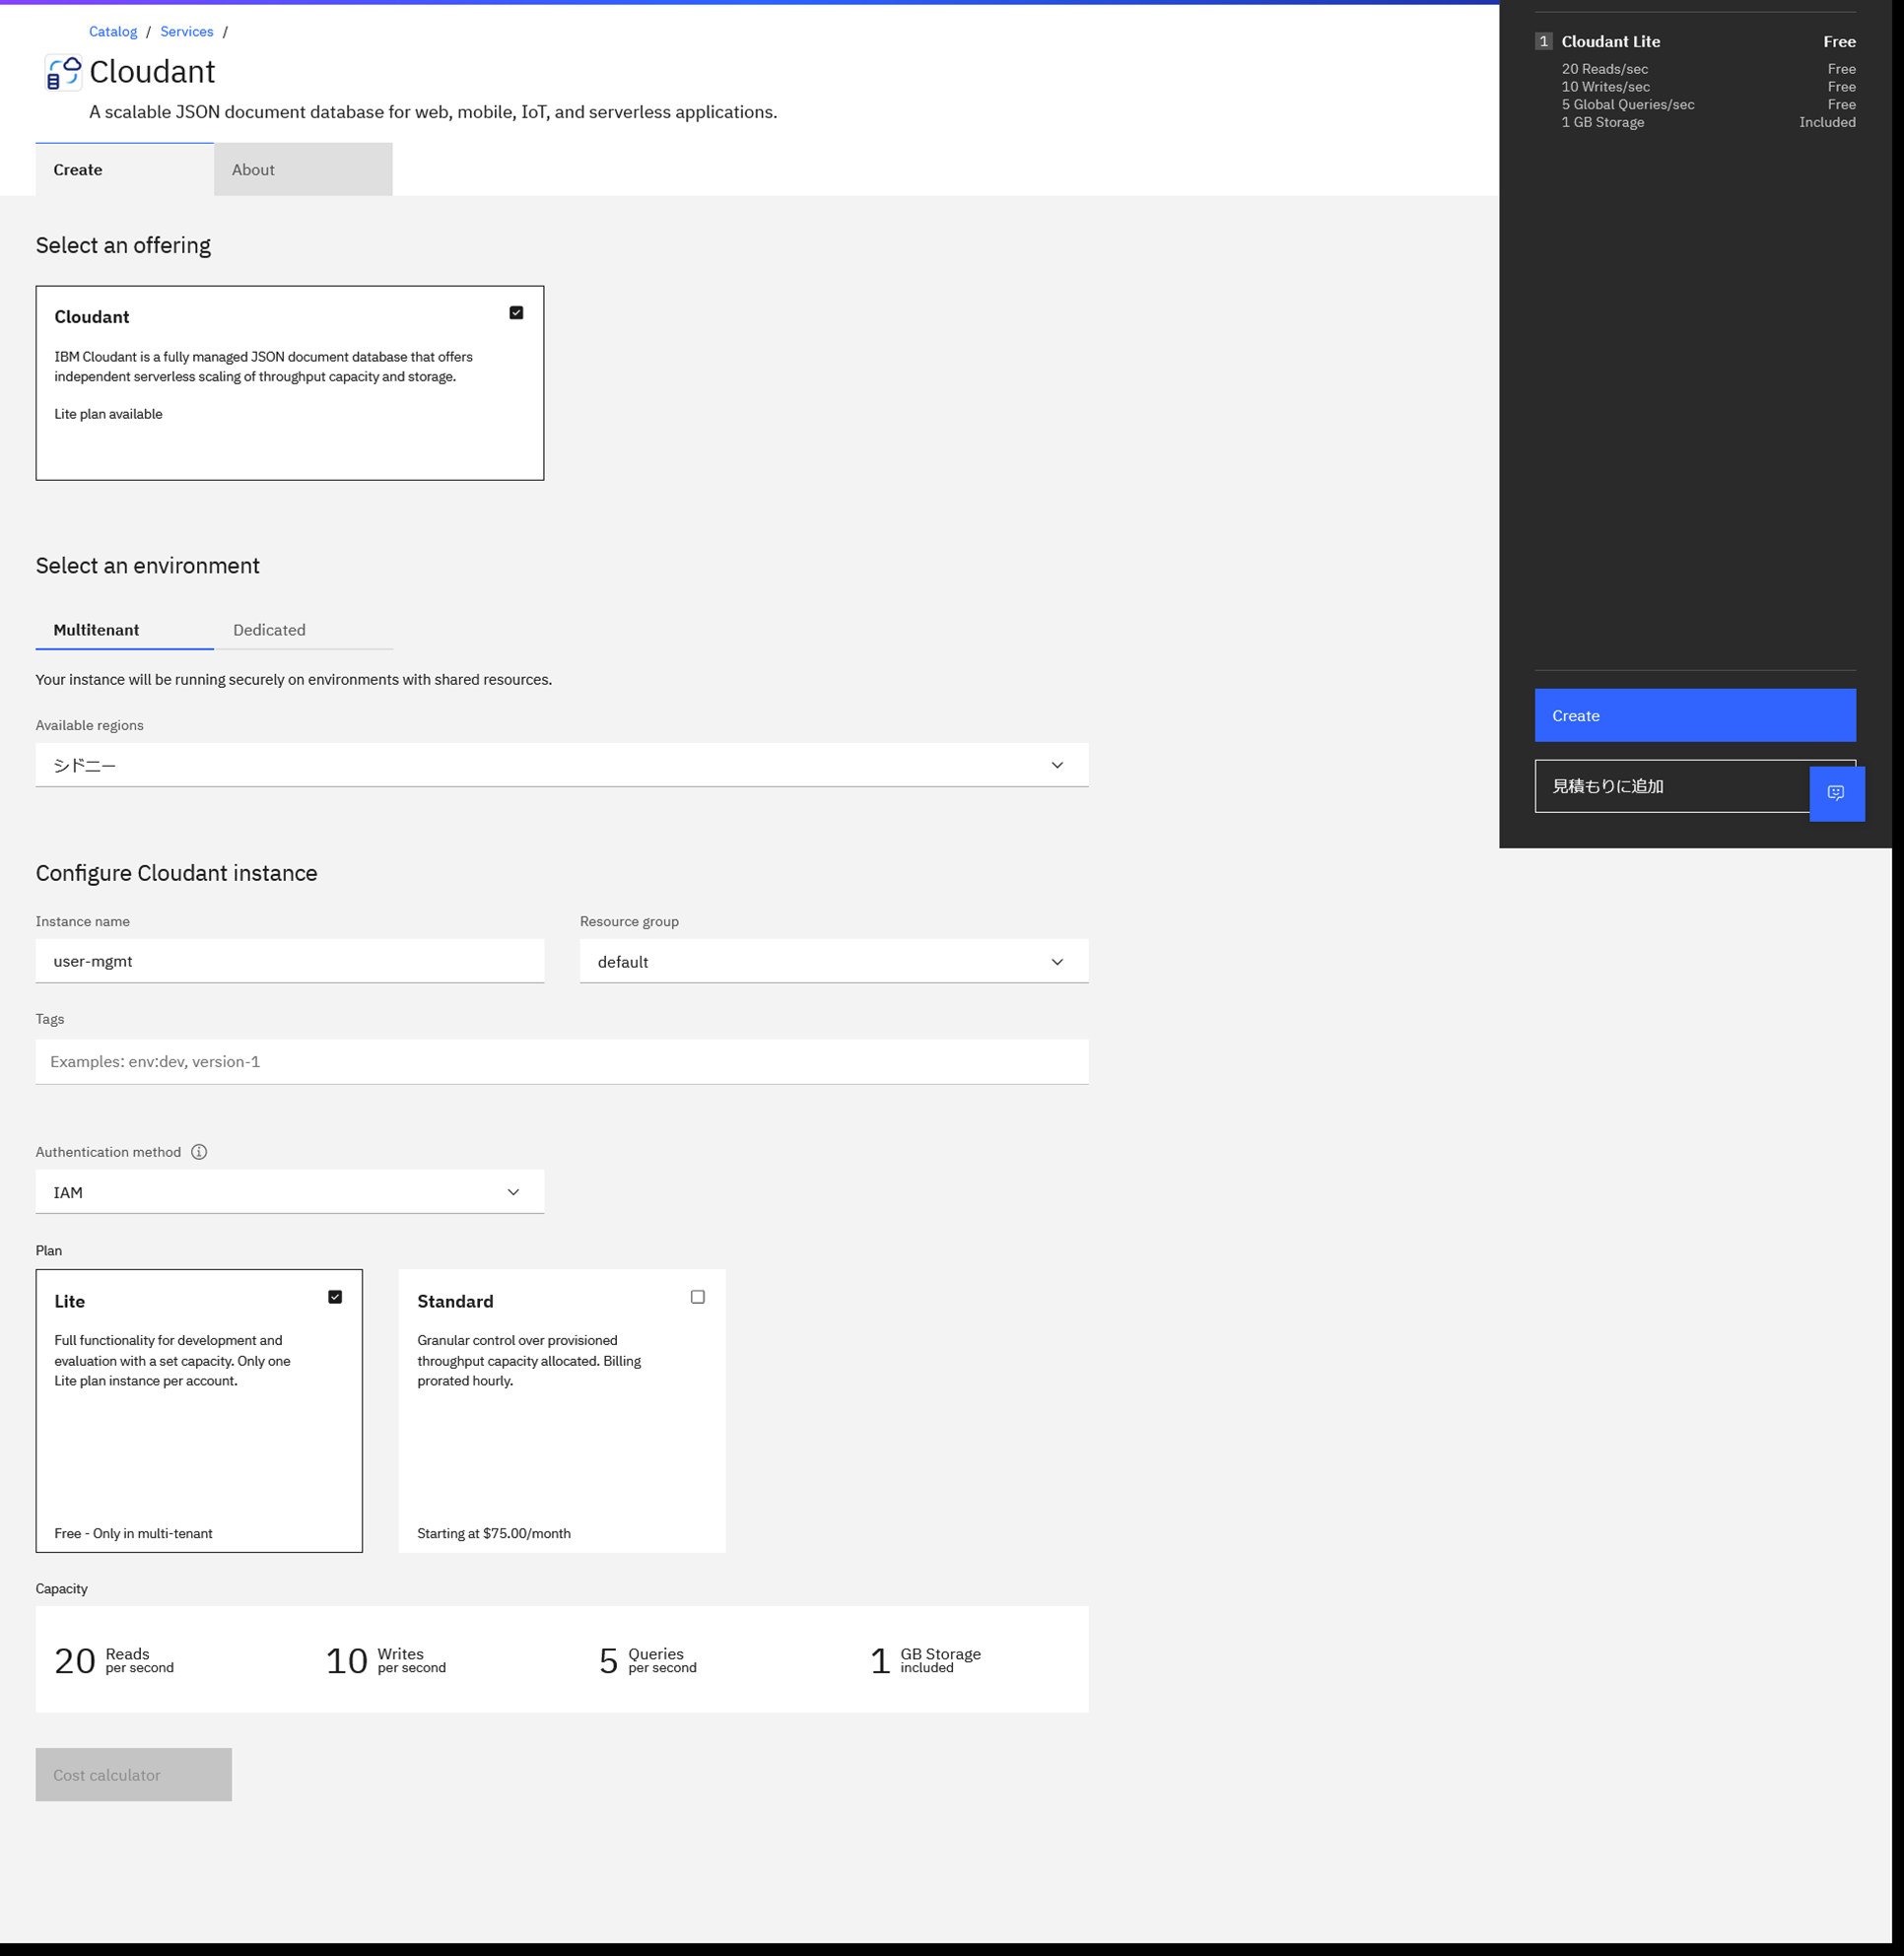Open the chat feedback icon button
Image resolution: width=1904 pixels, height=1956 pixels.
tap(1836, 793)
